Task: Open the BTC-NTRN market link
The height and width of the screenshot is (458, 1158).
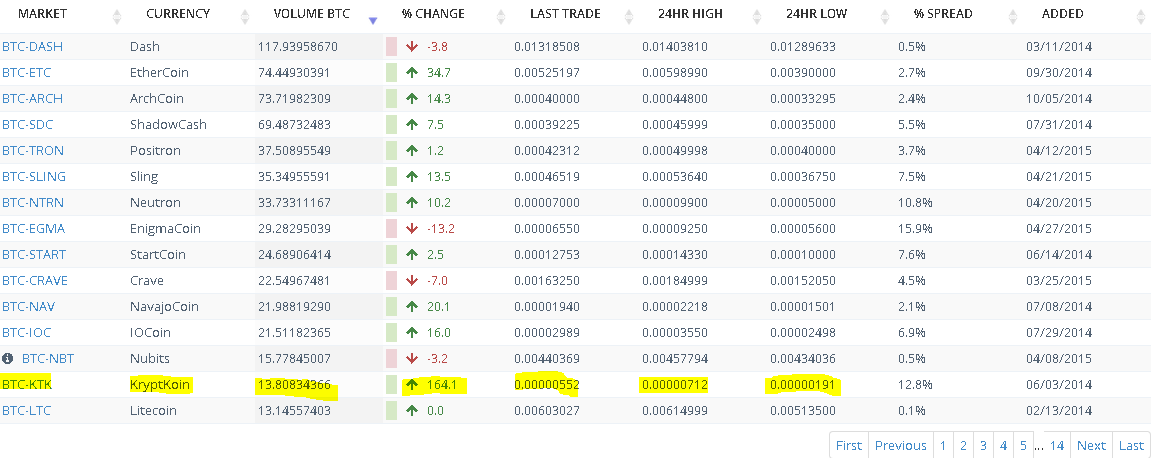Action: [x=33, y=202]
